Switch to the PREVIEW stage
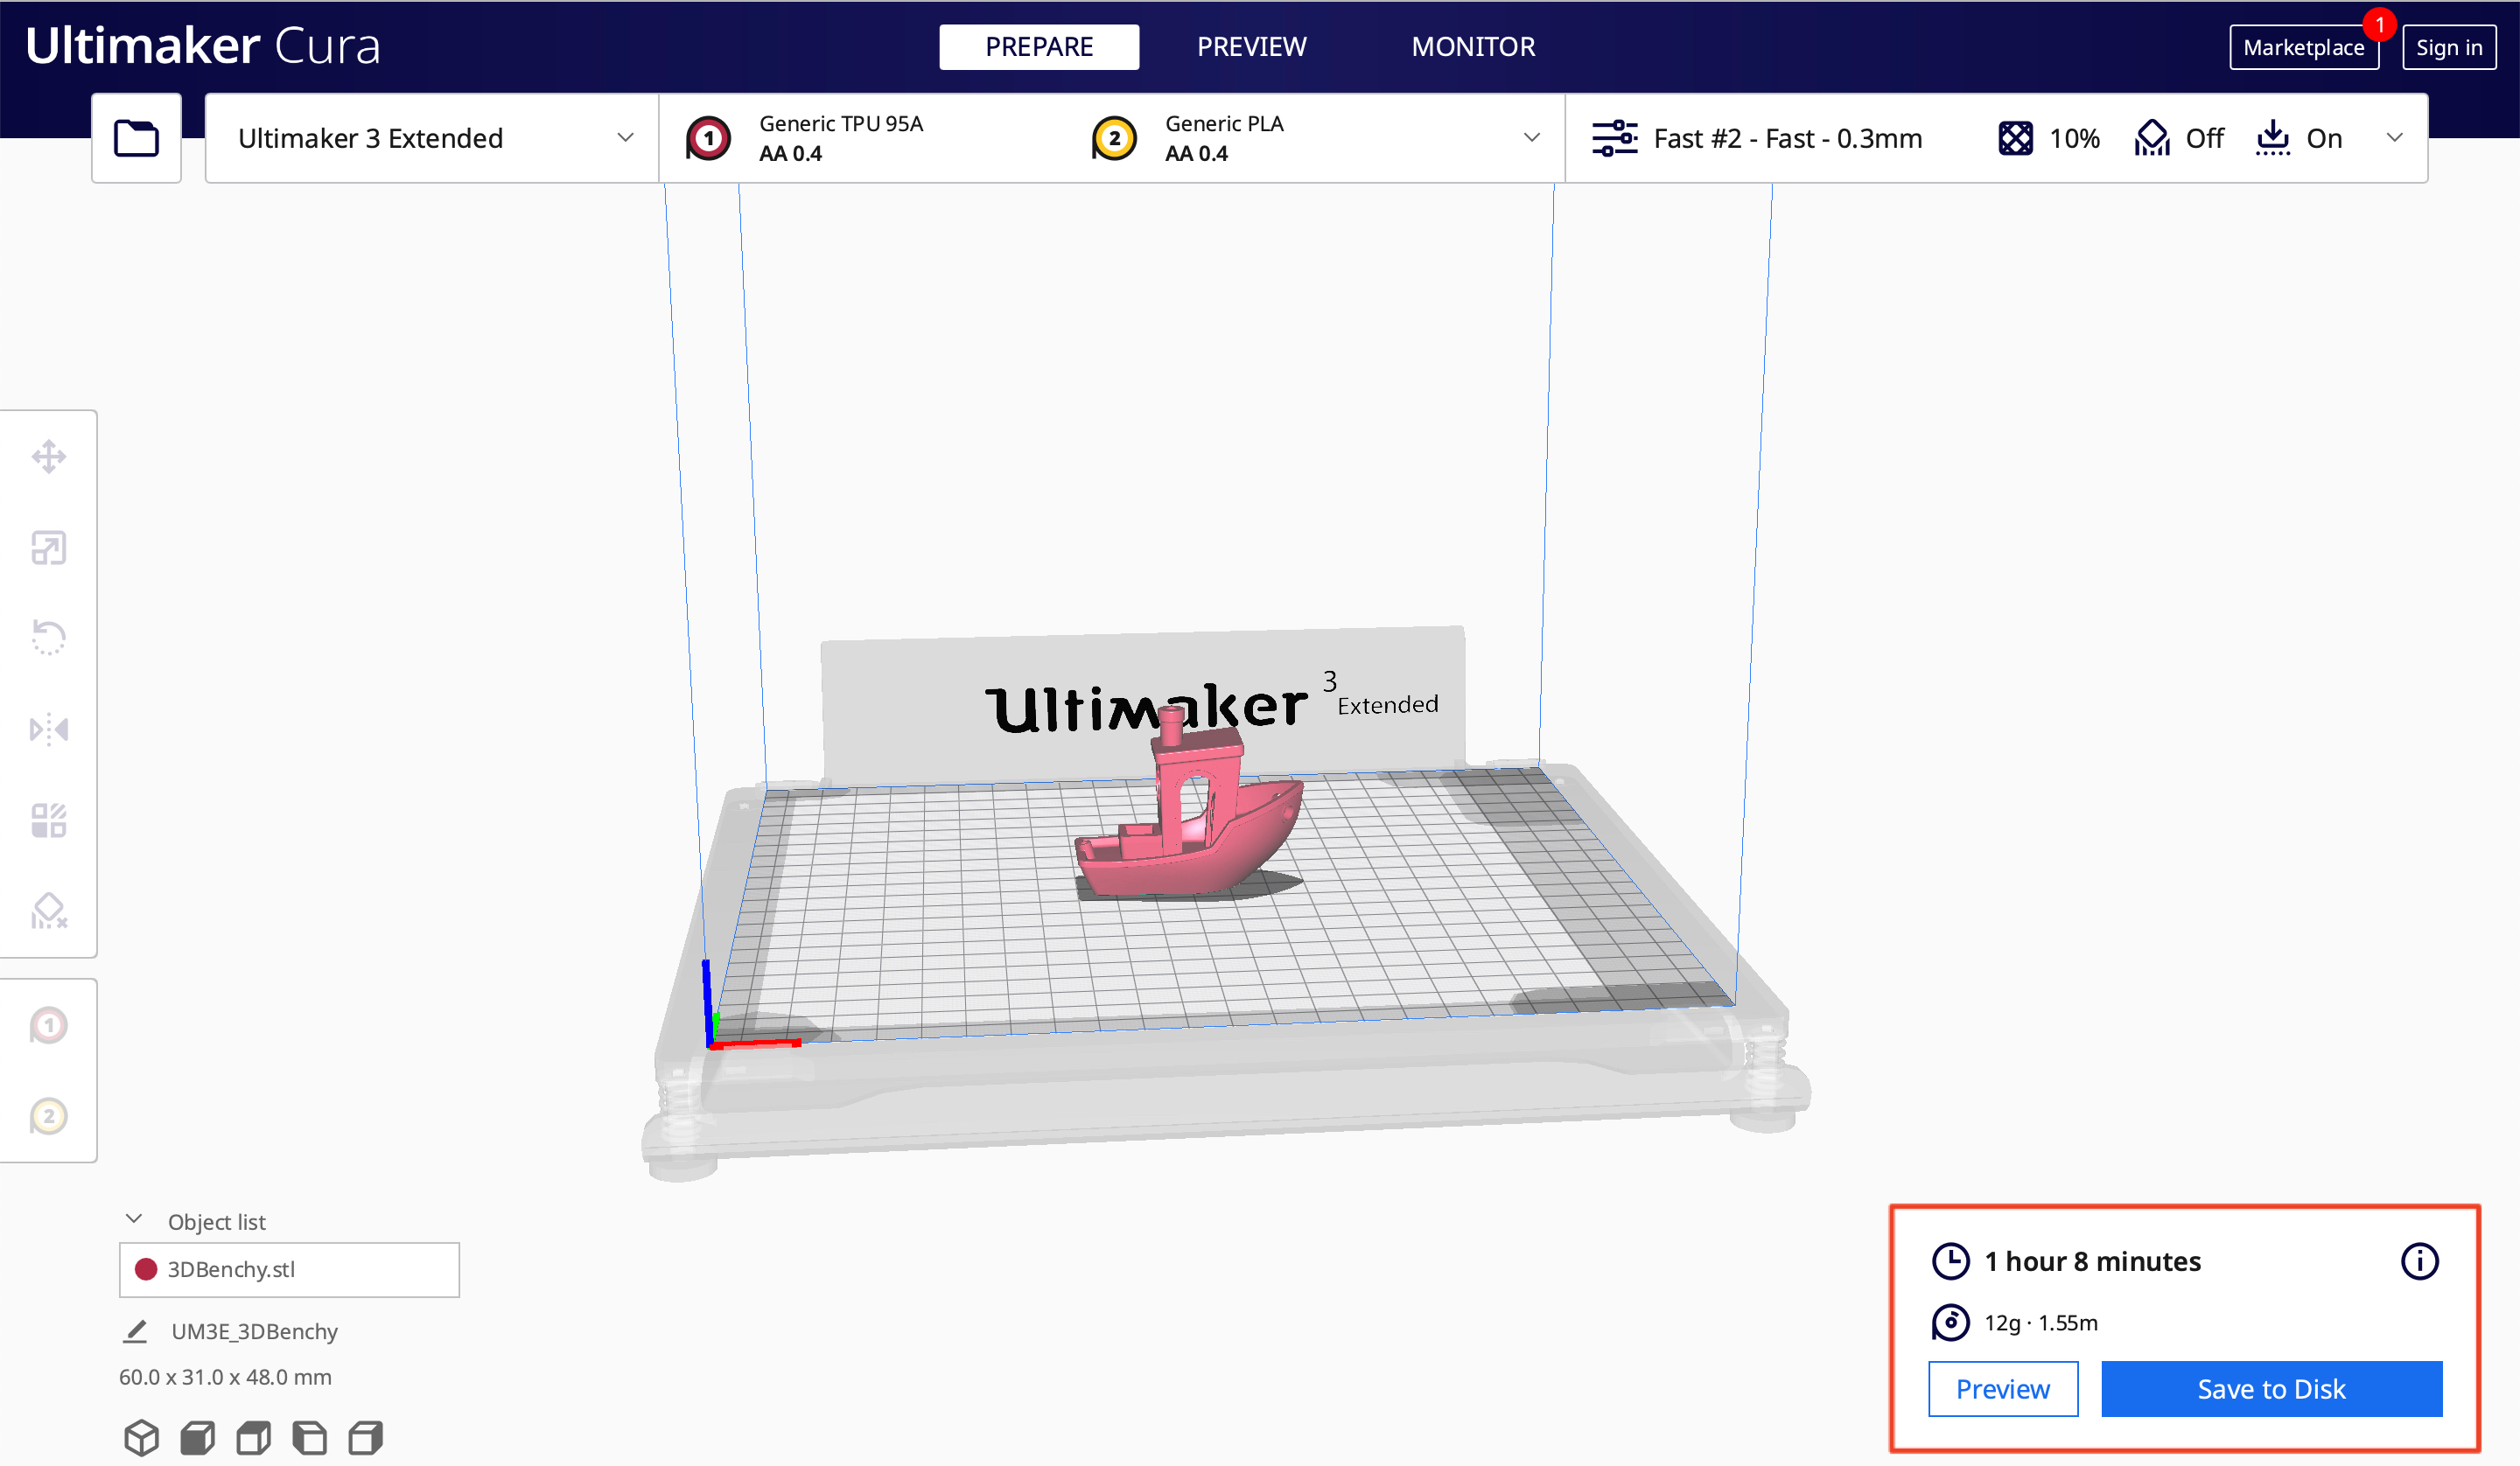This screenshot has width=2520, height=1466. [1251, 47]
